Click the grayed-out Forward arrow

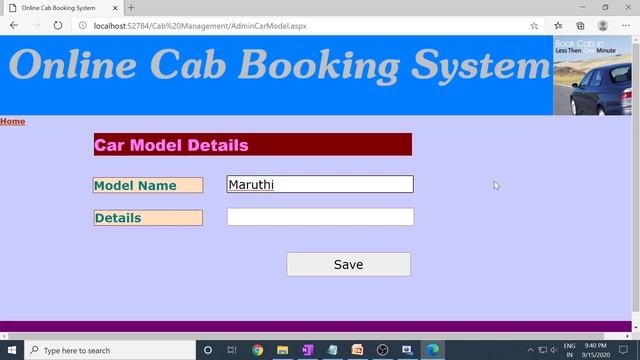36,26
